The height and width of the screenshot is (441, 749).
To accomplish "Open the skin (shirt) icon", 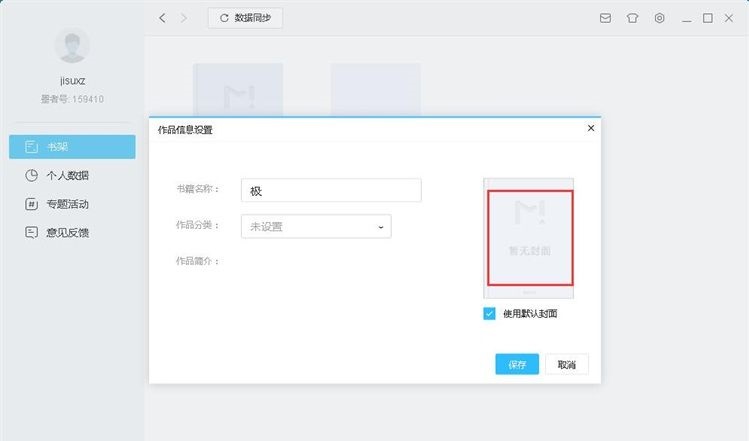I will tap(632, 18).
